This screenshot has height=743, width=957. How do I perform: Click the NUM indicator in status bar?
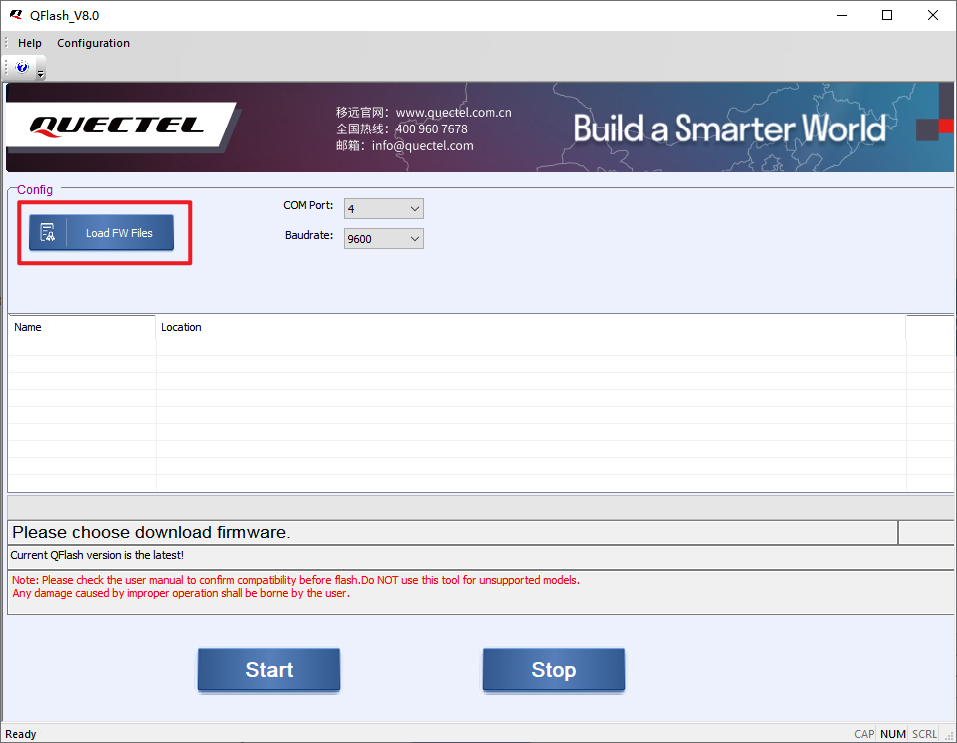pyautogui.click(x=893, y=734)
